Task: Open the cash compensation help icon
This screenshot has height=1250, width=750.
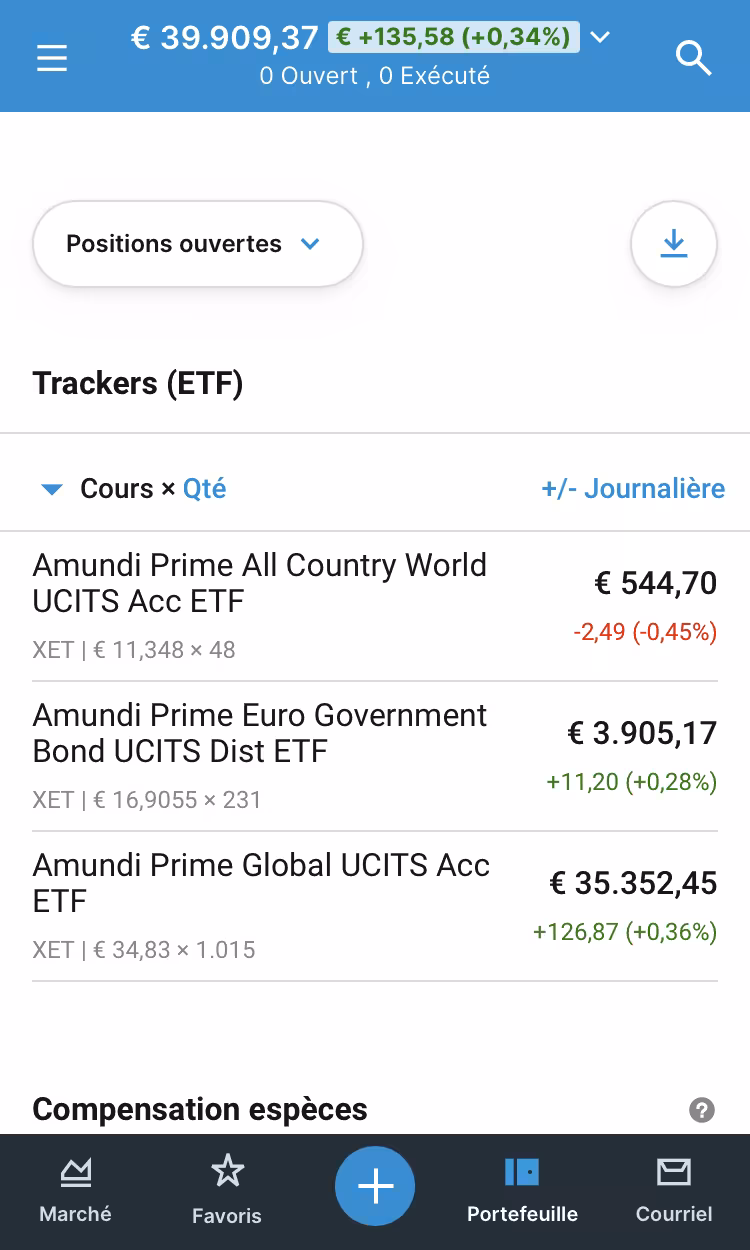Action: click(702, 1110)
